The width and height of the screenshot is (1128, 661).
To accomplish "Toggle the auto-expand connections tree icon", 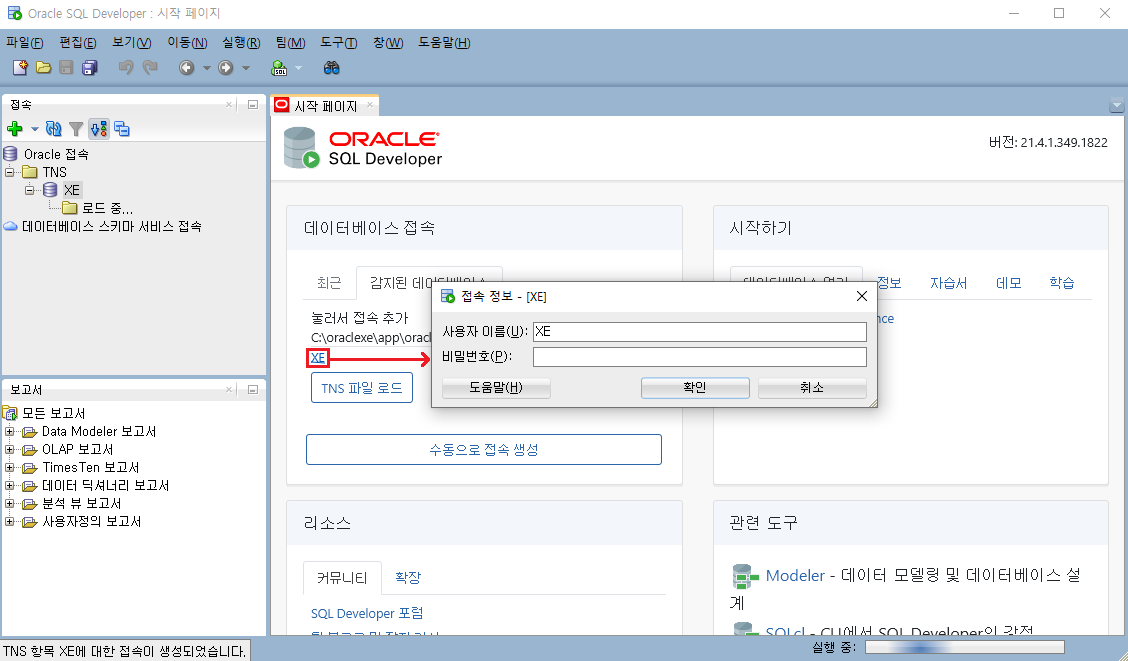I will (x=99, y=129).
